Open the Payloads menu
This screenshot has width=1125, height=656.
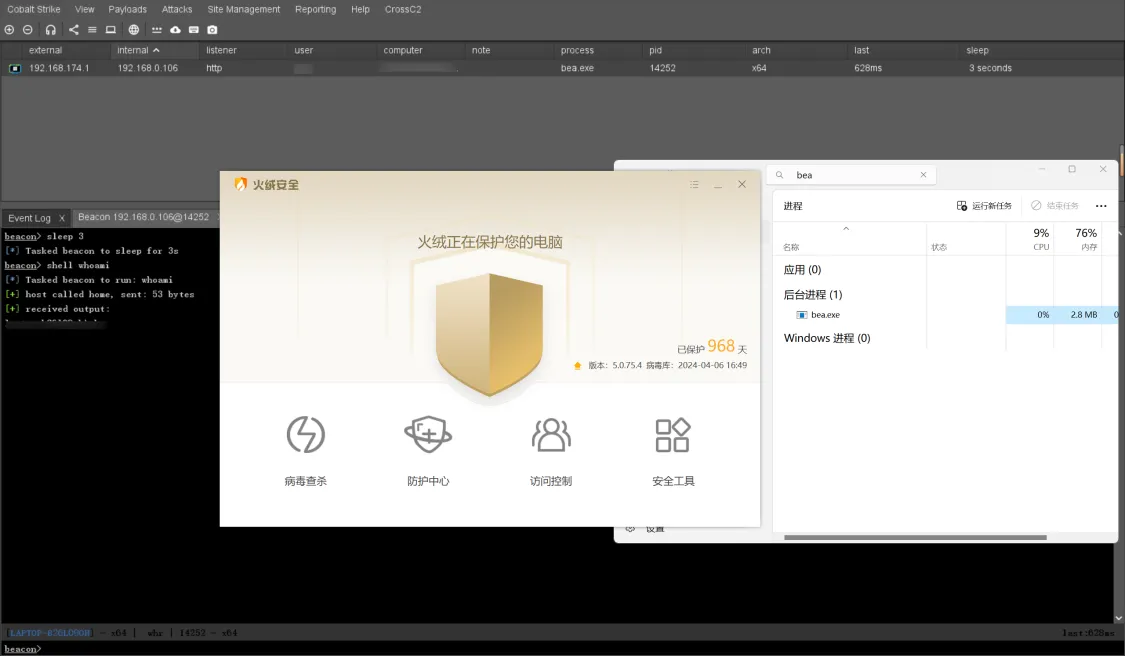coord(128,9)
